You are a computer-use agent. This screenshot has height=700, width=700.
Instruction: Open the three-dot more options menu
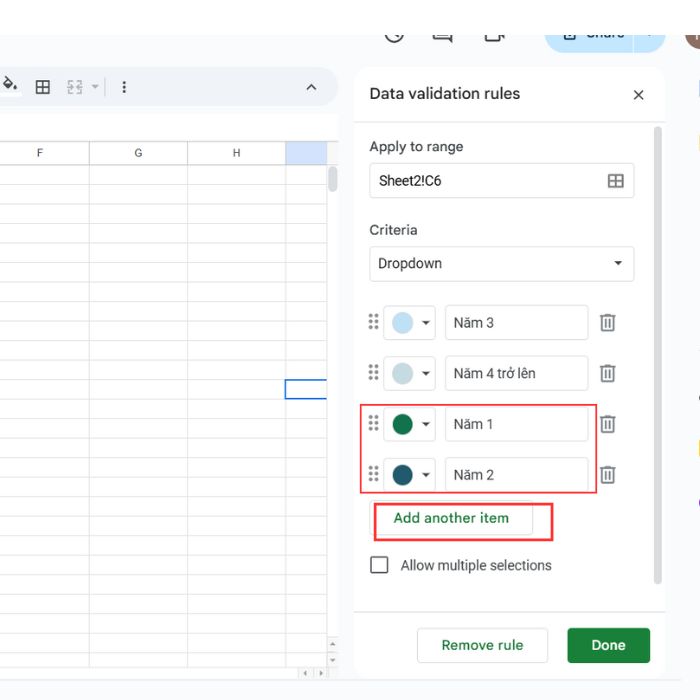tap(124, 87)
